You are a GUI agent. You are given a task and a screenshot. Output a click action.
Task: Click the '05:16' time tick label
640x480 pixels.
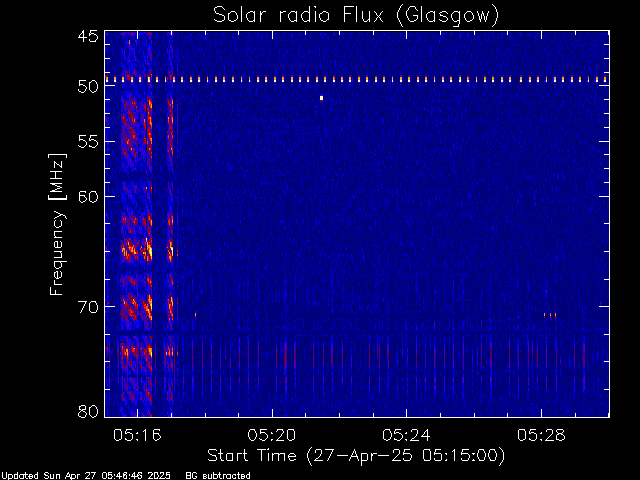(138, 435)
